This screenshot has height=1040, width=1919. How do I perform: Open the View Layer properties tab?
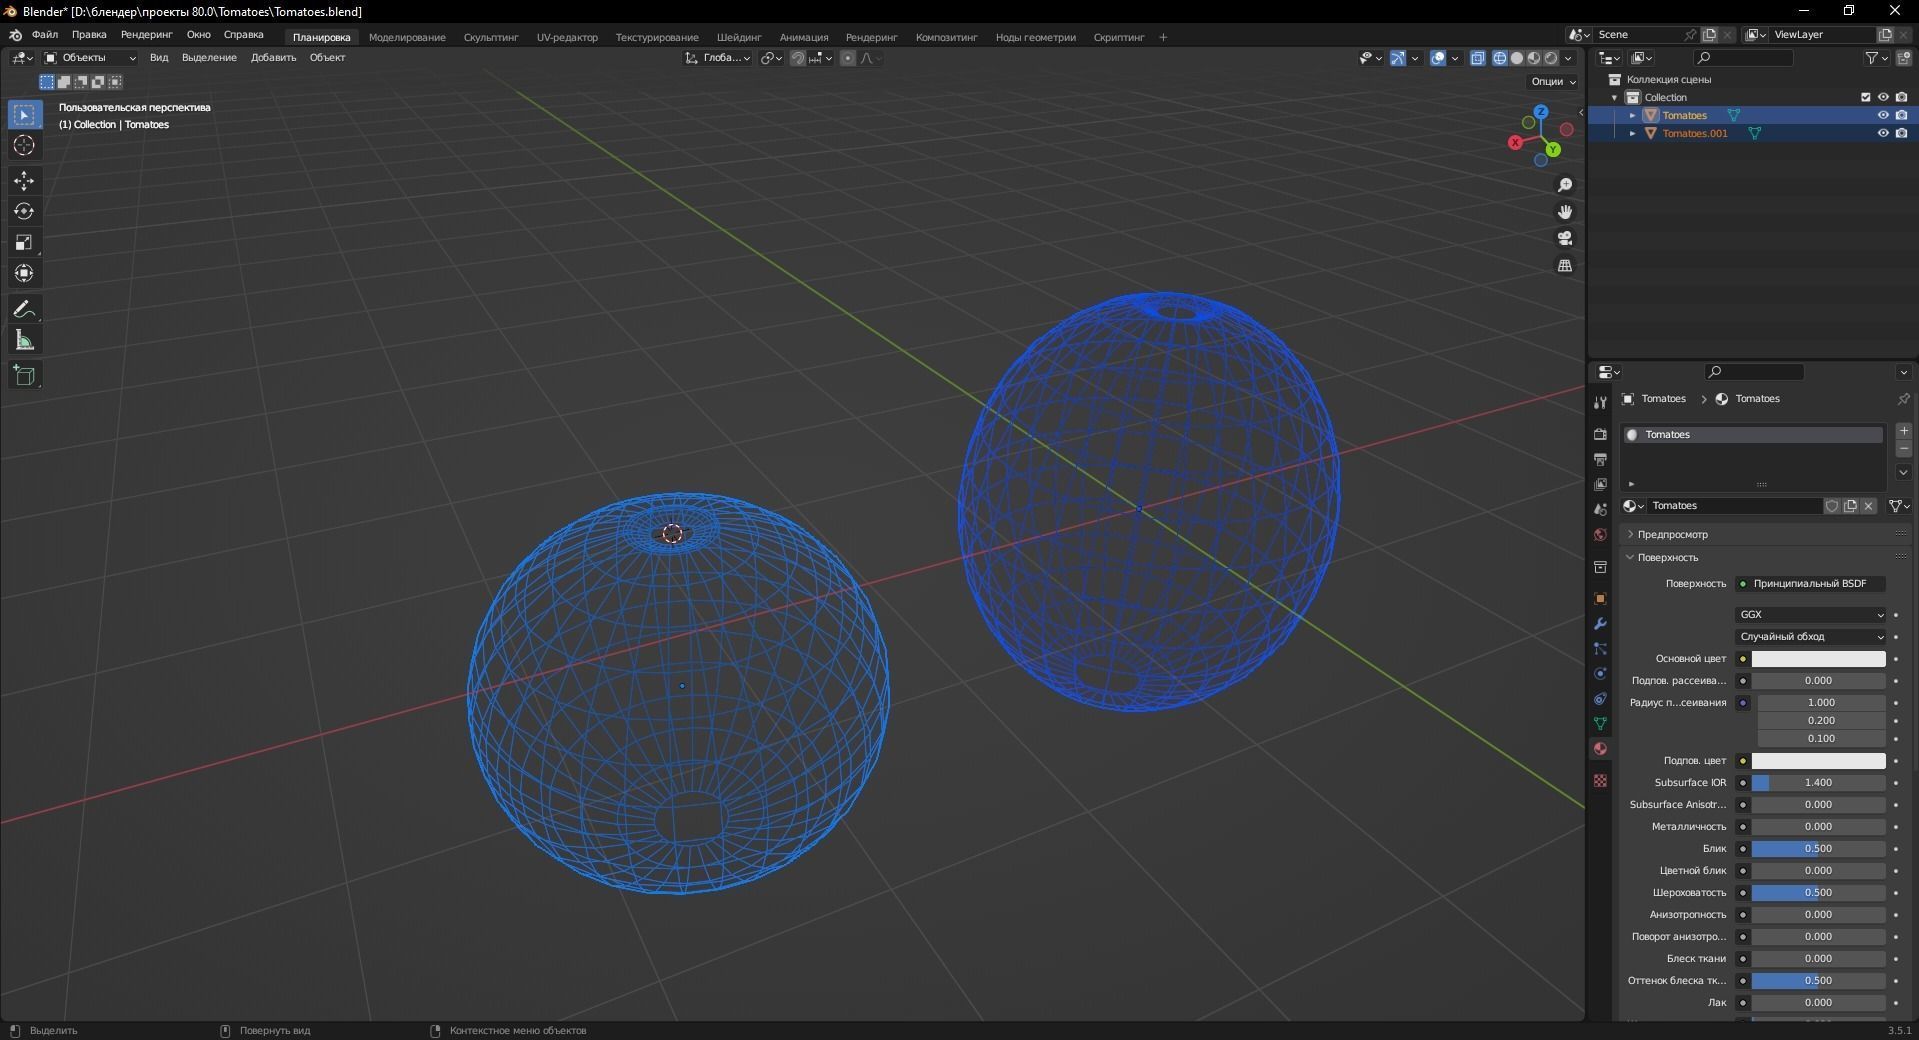tap(1600, 484)
